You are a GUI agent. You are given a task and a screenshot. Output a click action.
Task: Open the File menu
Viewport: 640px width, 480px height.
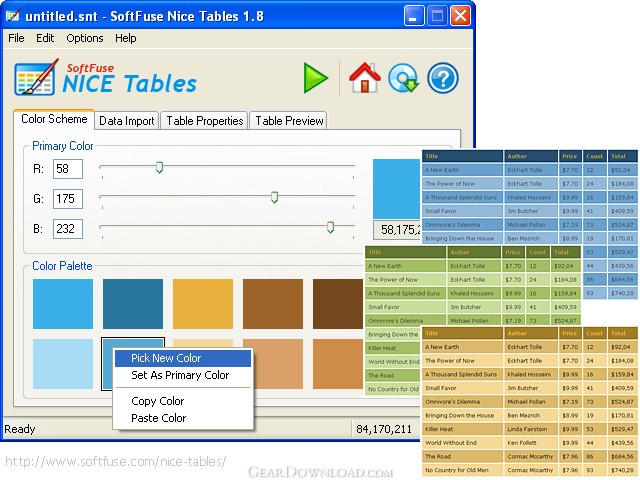click(x=16, y=38)
